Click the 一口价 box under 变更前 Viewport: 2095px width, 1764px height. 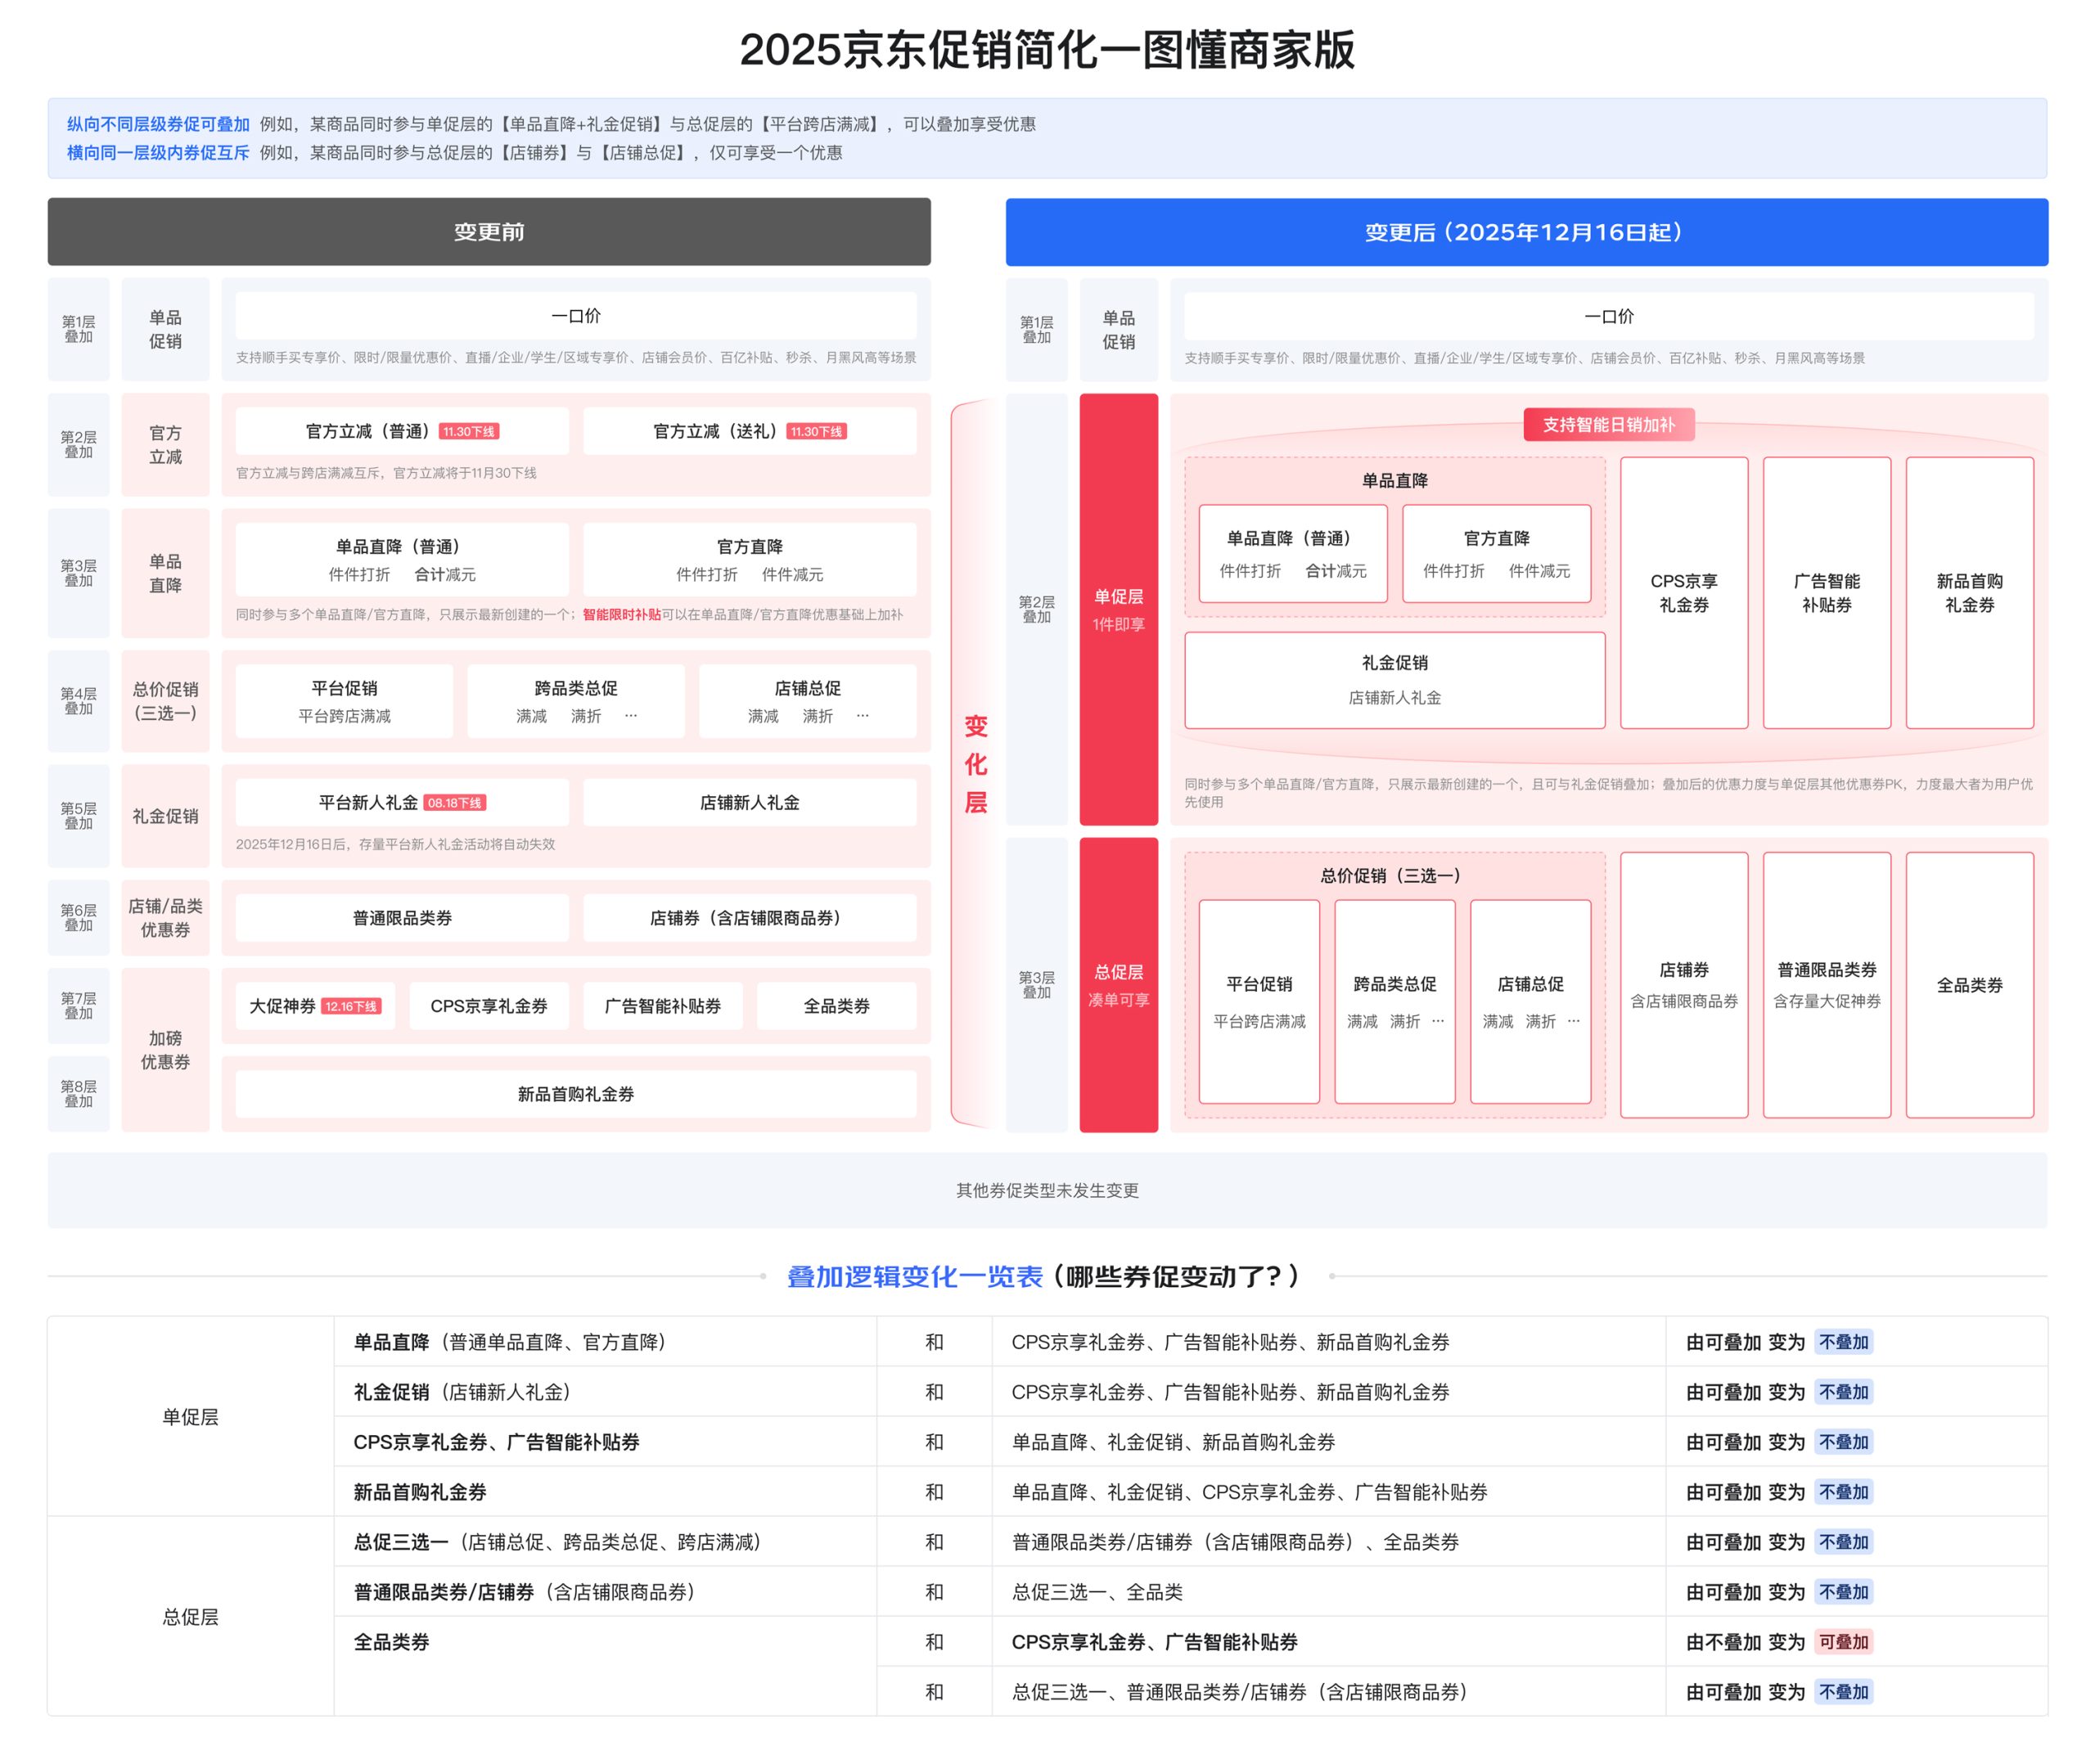point(576,316)
